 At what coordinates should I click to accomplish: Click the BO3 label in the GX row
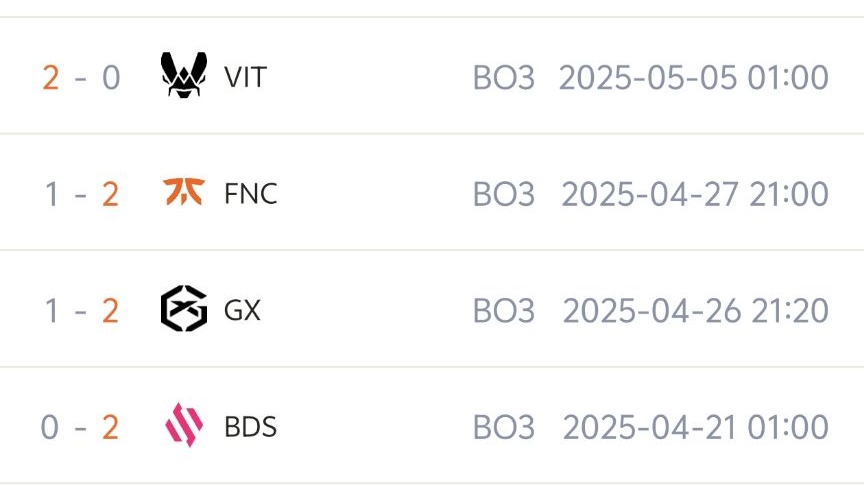pos(504,311)
